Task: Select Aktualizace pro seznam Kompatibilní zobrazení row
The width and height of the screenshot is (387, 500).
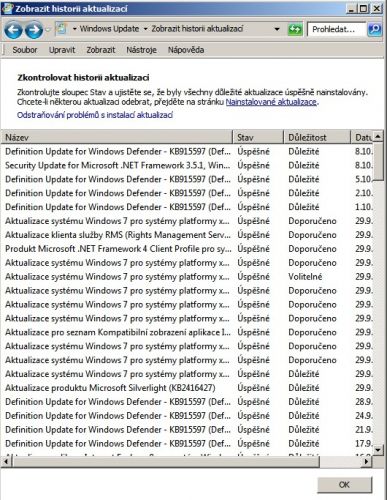Action: [x=187, y=332]
